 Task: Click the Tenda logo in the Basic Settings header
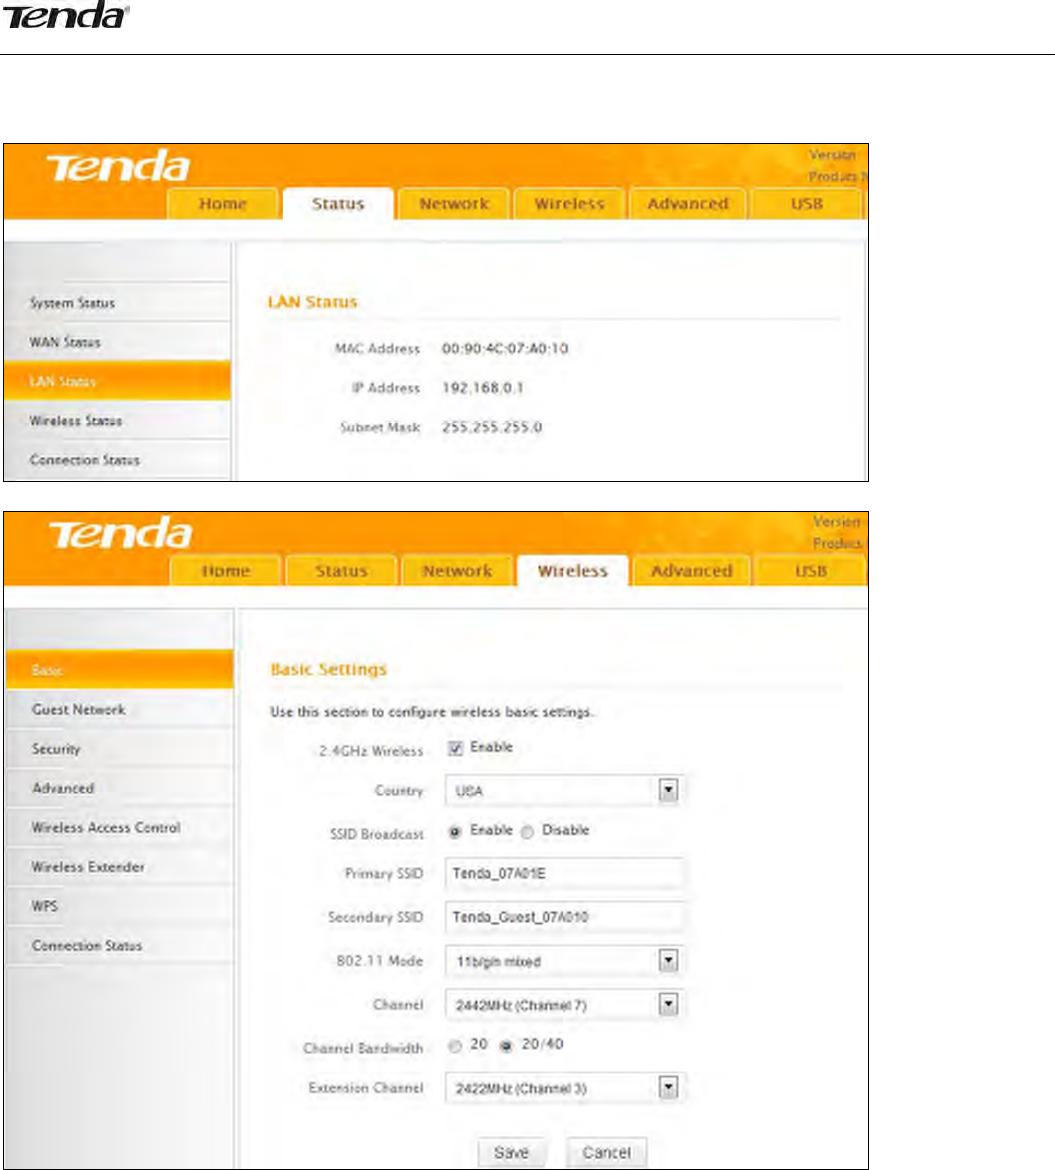121,533
